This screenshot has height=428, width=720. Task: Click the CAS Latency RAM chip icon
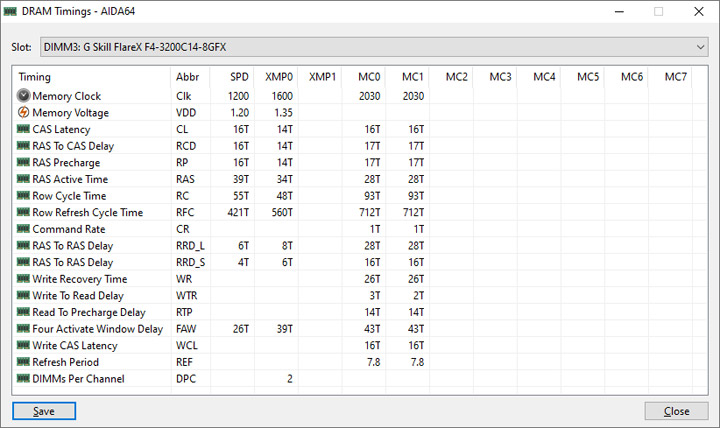pyautogui.click(x=23, y=129)
